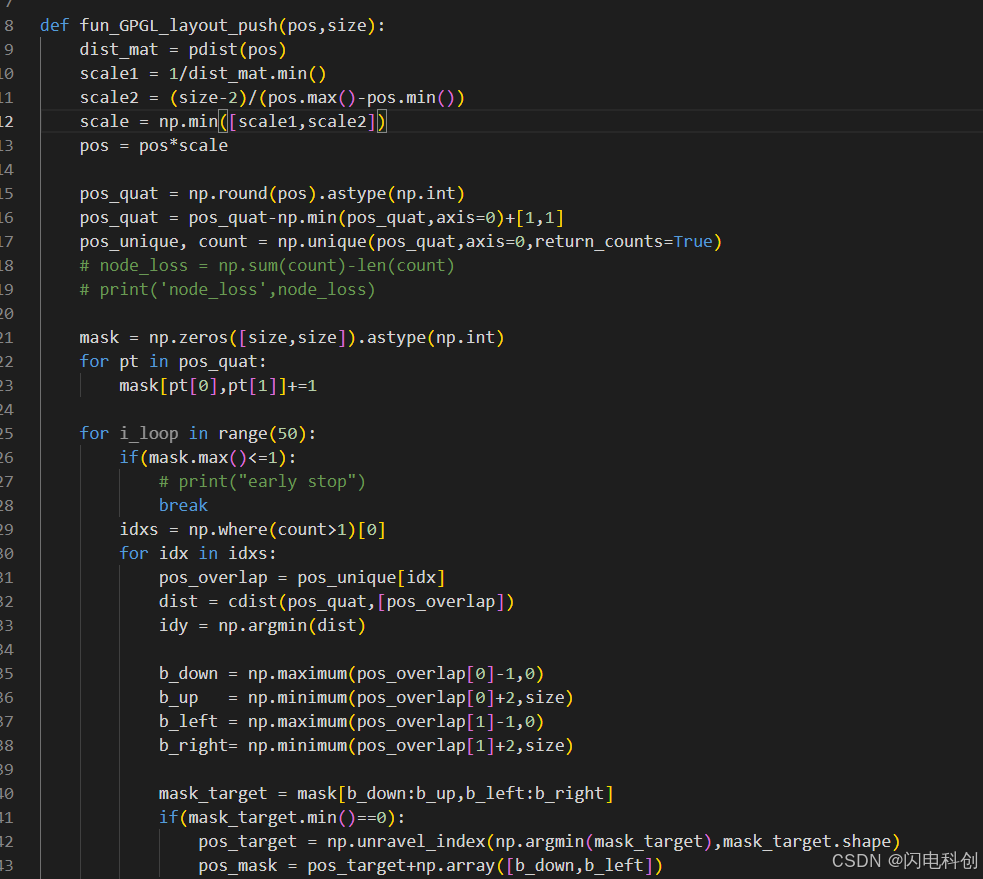
Task: Click the commented print('node_loss') line
Action: [x=227, y=290]
